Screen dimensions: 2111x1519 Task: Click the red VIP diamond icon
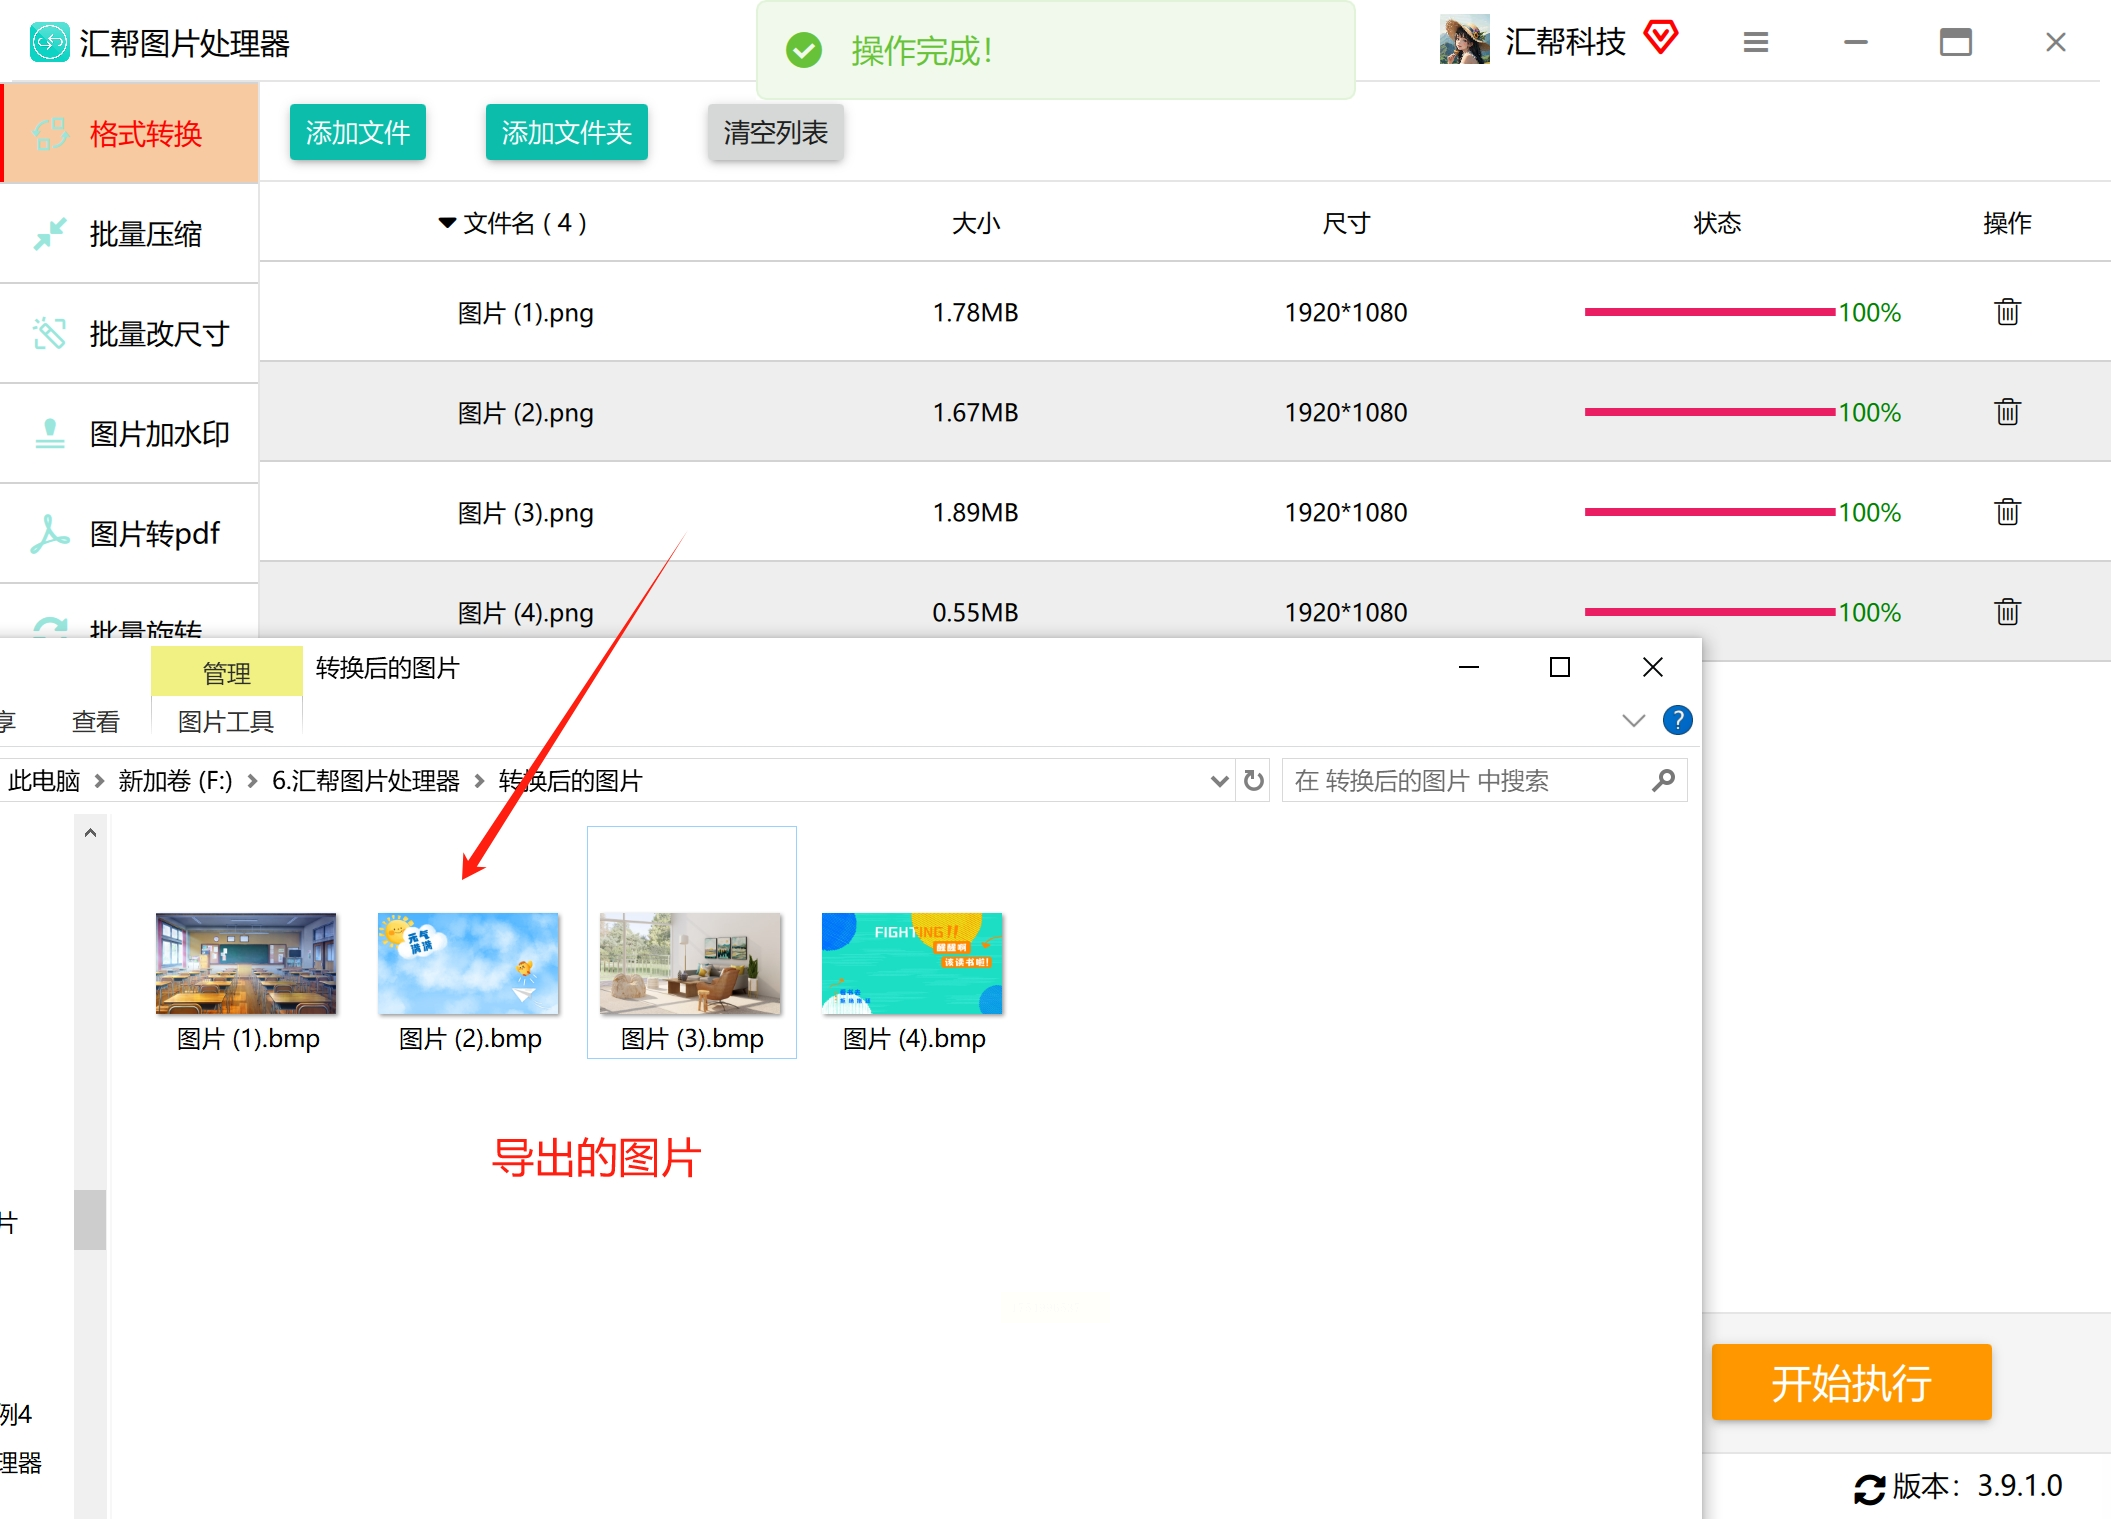1661,39
